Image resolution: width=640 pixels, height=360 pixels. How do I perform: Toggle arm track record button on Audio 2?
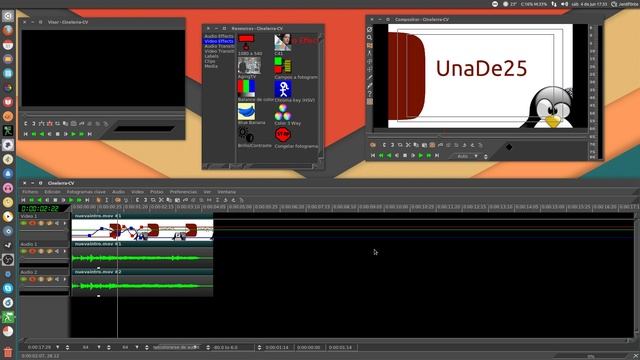[32, 279]
